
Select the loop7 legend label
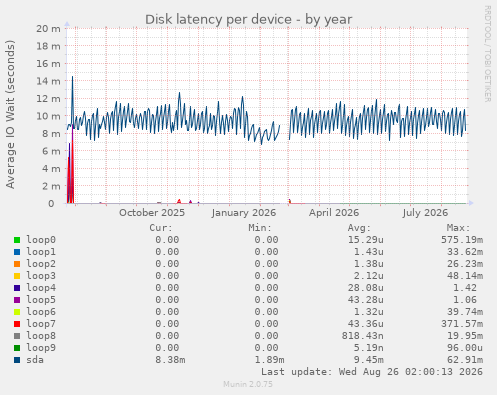pos(41,324)
